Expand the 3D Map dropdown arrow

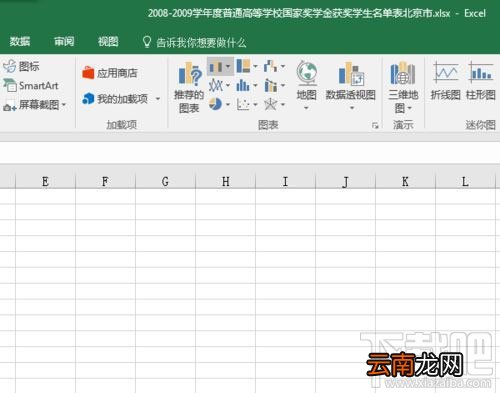click(x=409, y=108)
